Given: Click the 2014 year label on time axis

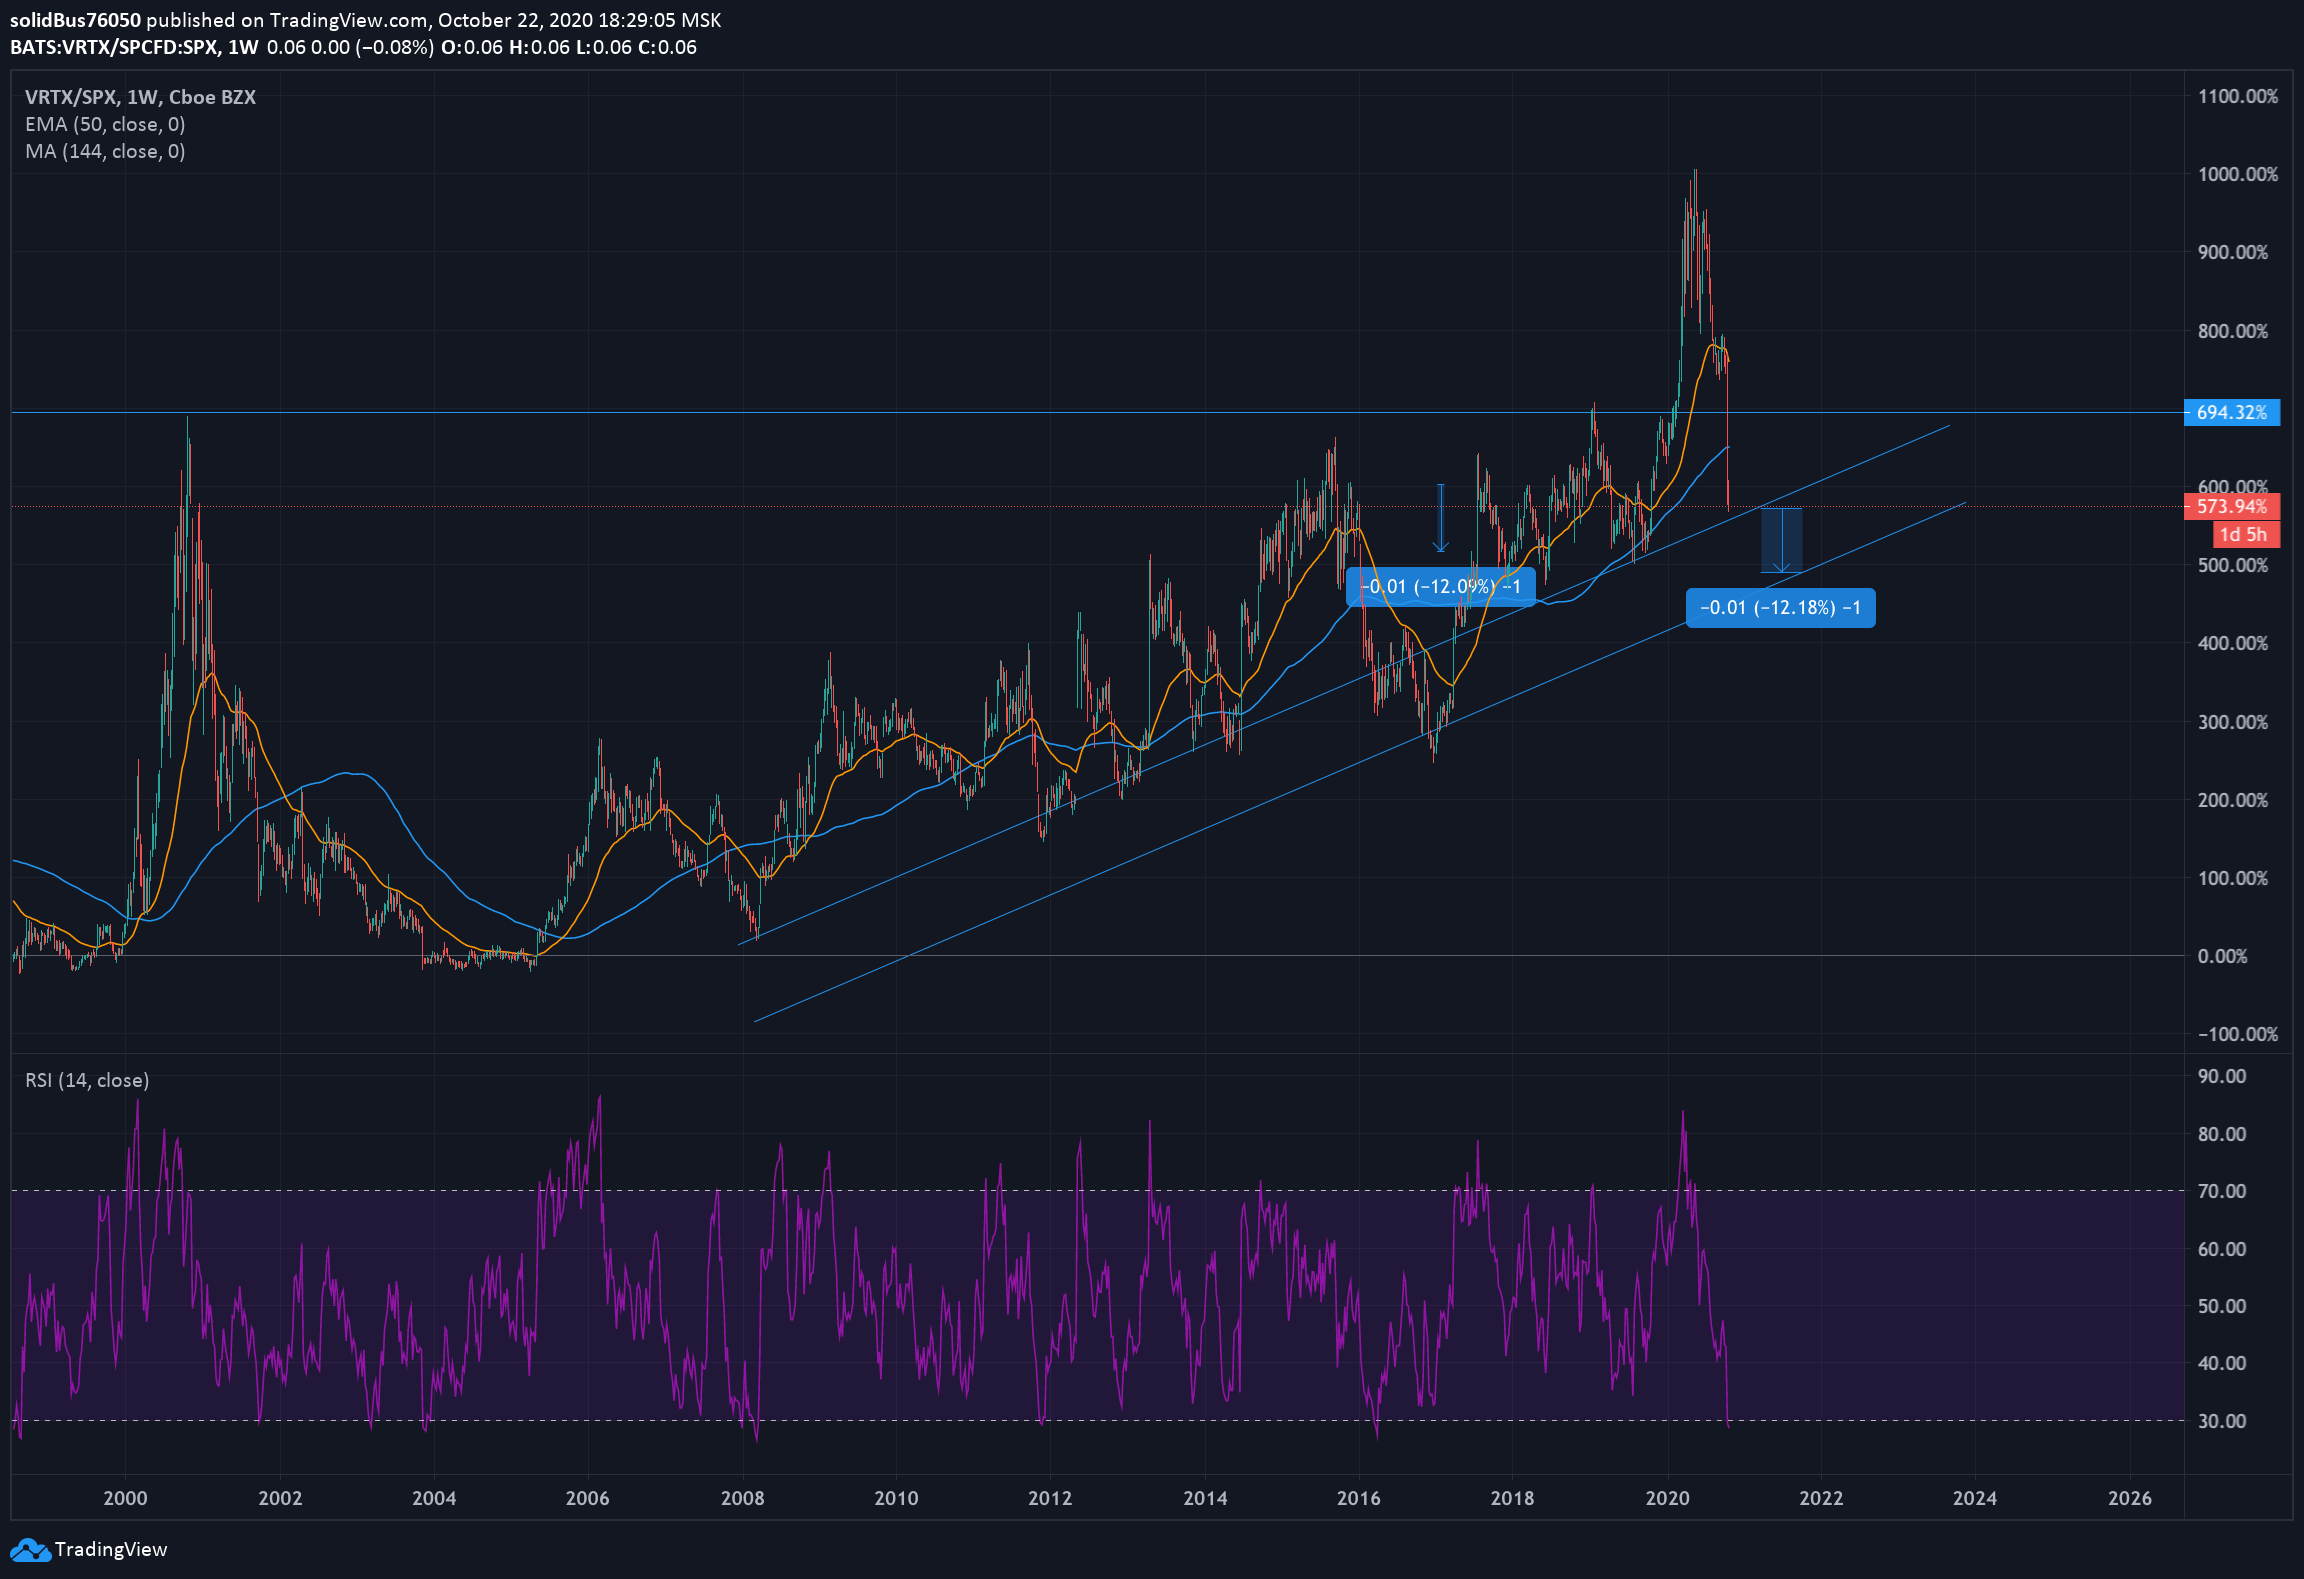Looking at the screenshot, I should point(1205,1498).
